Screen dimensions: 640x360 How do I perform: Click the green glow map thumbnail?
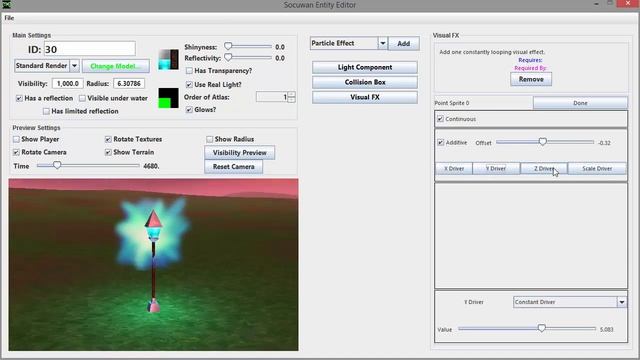168,98
